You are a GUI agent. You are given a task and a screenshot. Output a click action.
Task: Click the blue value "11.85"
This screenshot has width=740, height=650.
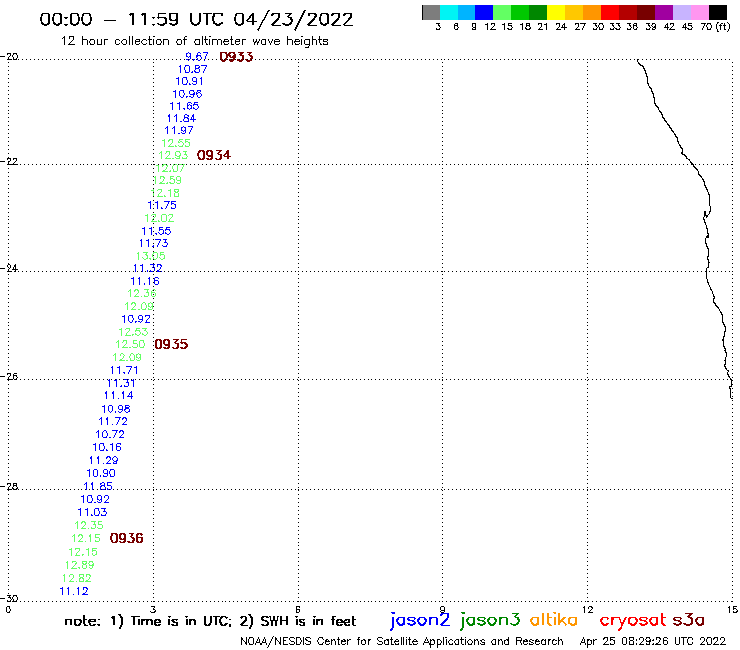coord(98,486)
